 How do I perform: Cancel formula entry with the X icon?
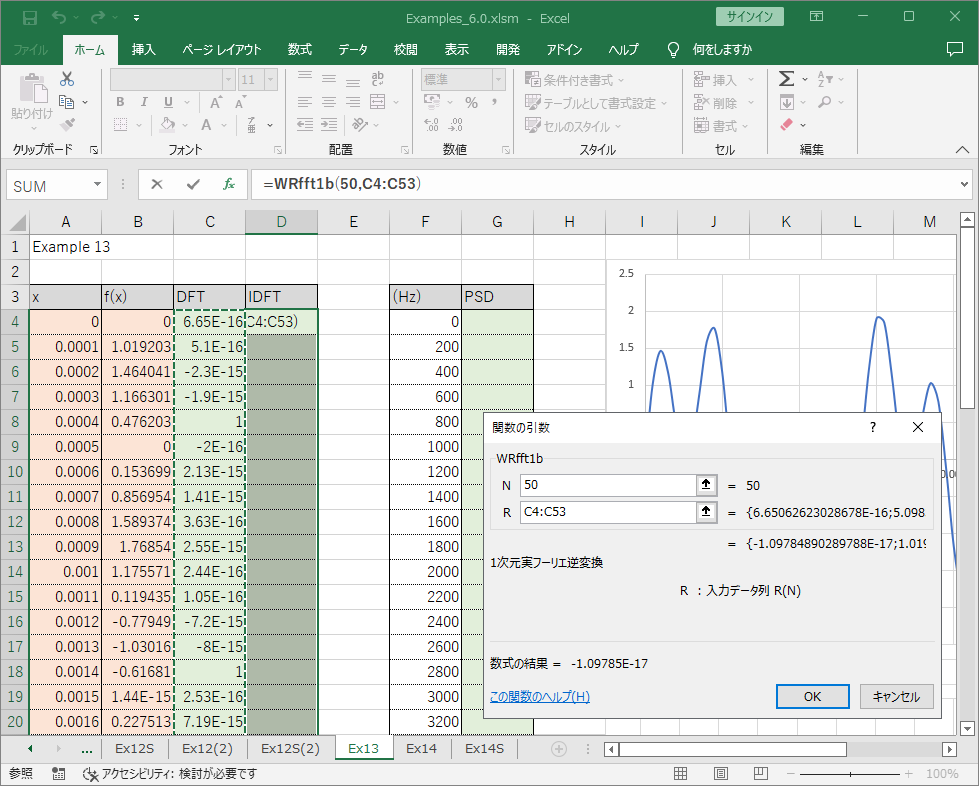click(157, 184)
